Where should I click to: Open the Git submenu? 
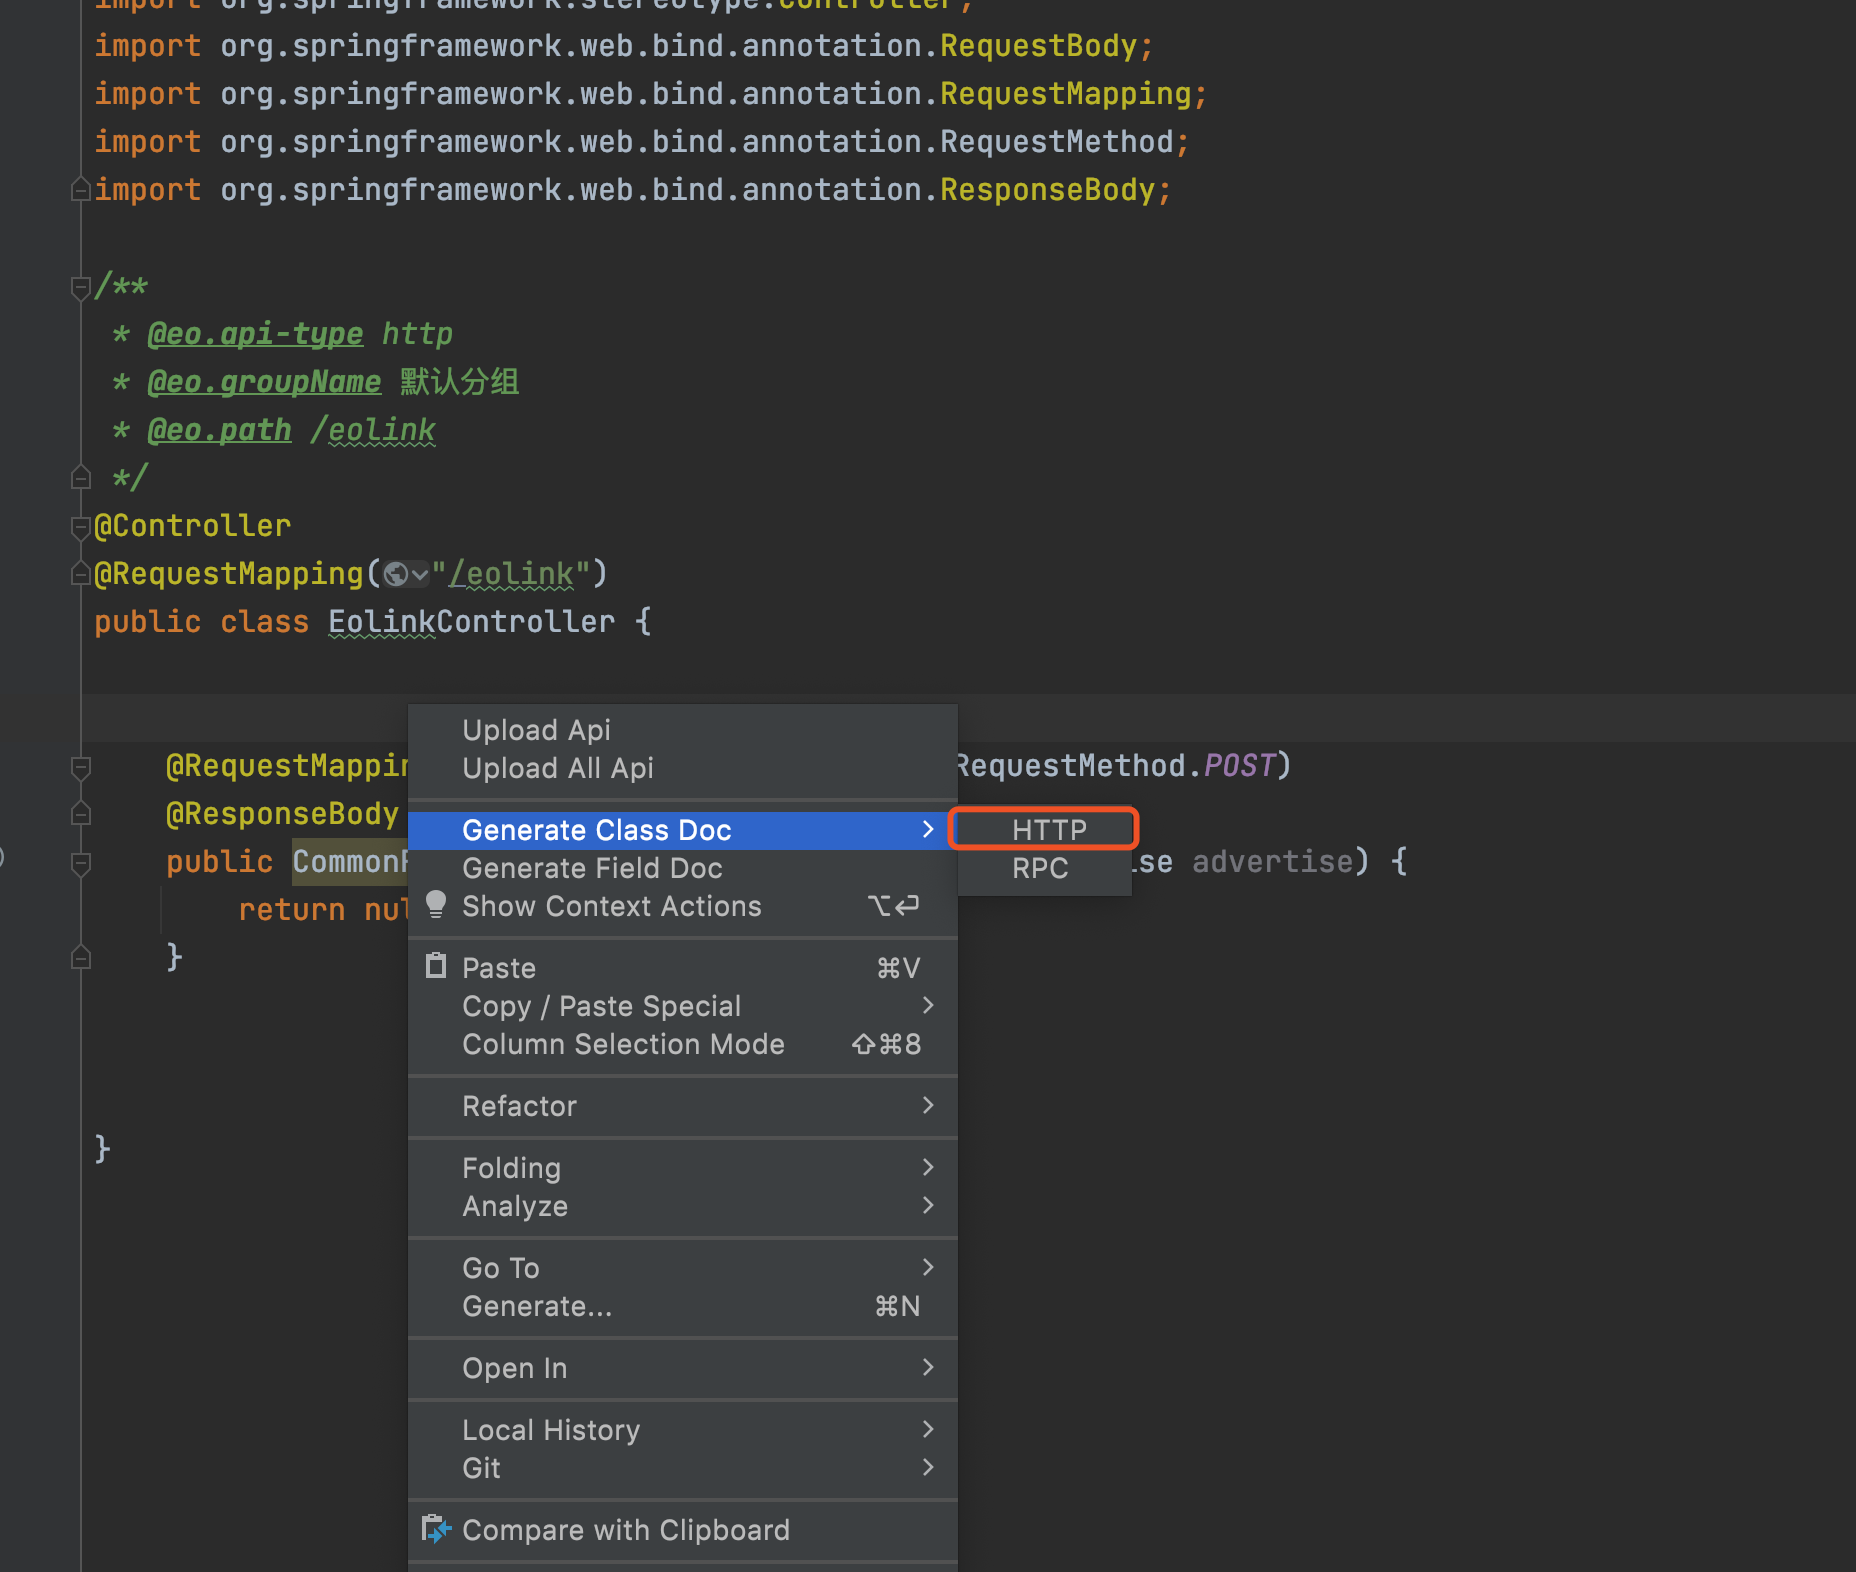(683, 1468)
